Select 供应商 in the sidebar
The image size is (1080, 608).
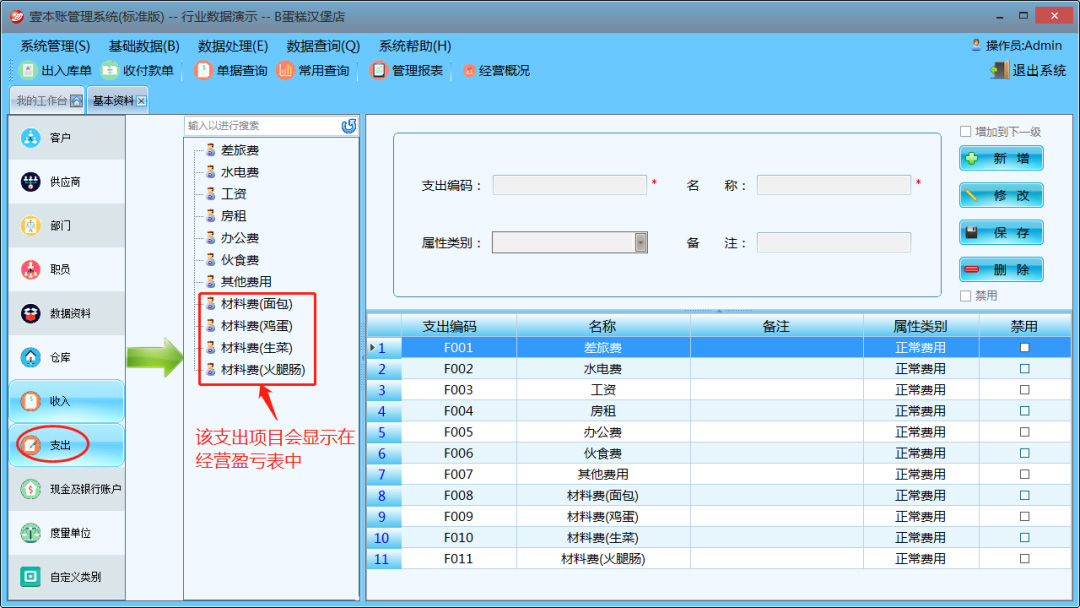point(67,182)
